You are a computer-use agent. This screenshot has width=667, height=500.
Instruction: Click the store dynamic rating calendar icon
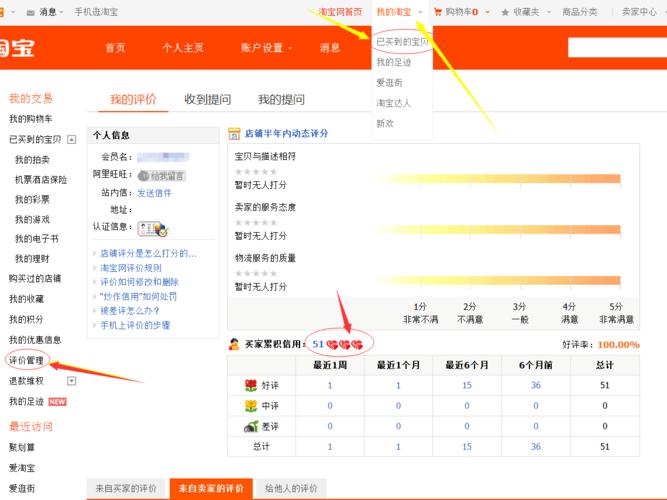234,134
